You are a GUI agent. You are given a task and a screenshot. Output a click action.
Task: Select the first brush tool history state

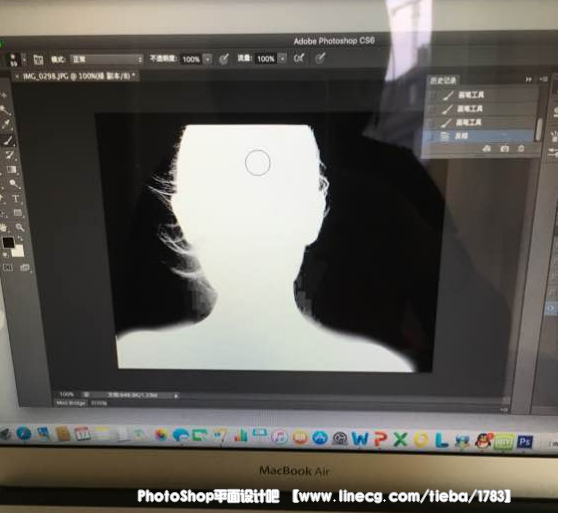pyautogui.click(x=482, y=95)
